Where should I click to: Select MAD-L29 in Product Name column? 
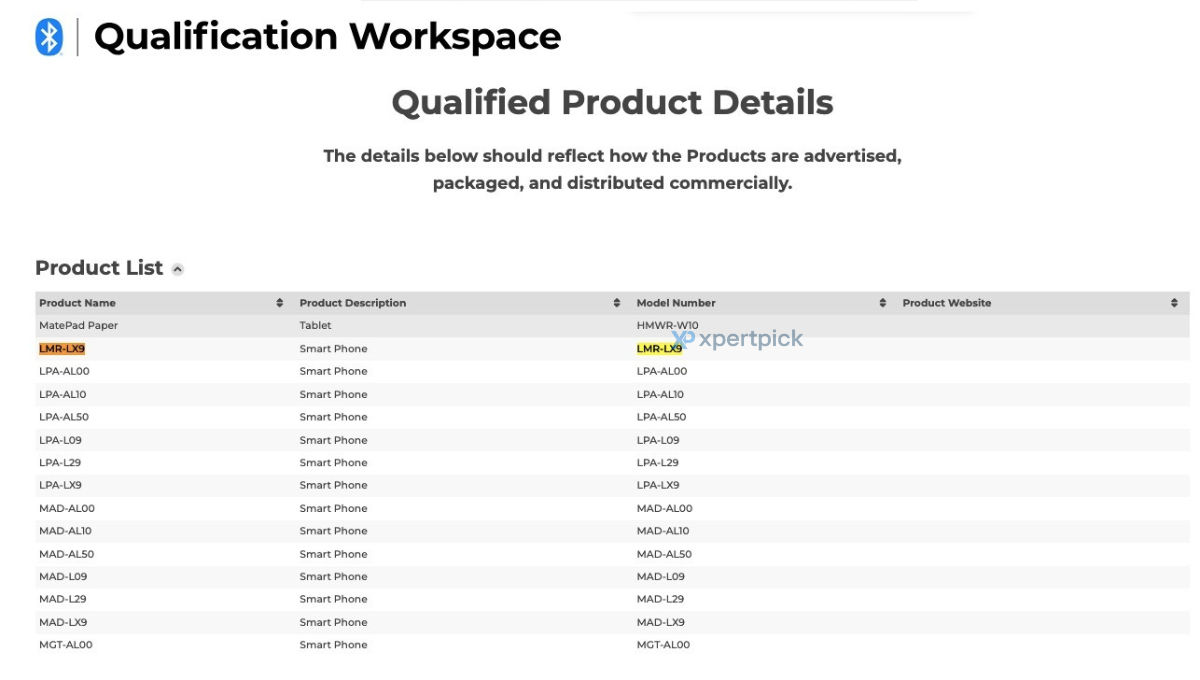(63, 600)
